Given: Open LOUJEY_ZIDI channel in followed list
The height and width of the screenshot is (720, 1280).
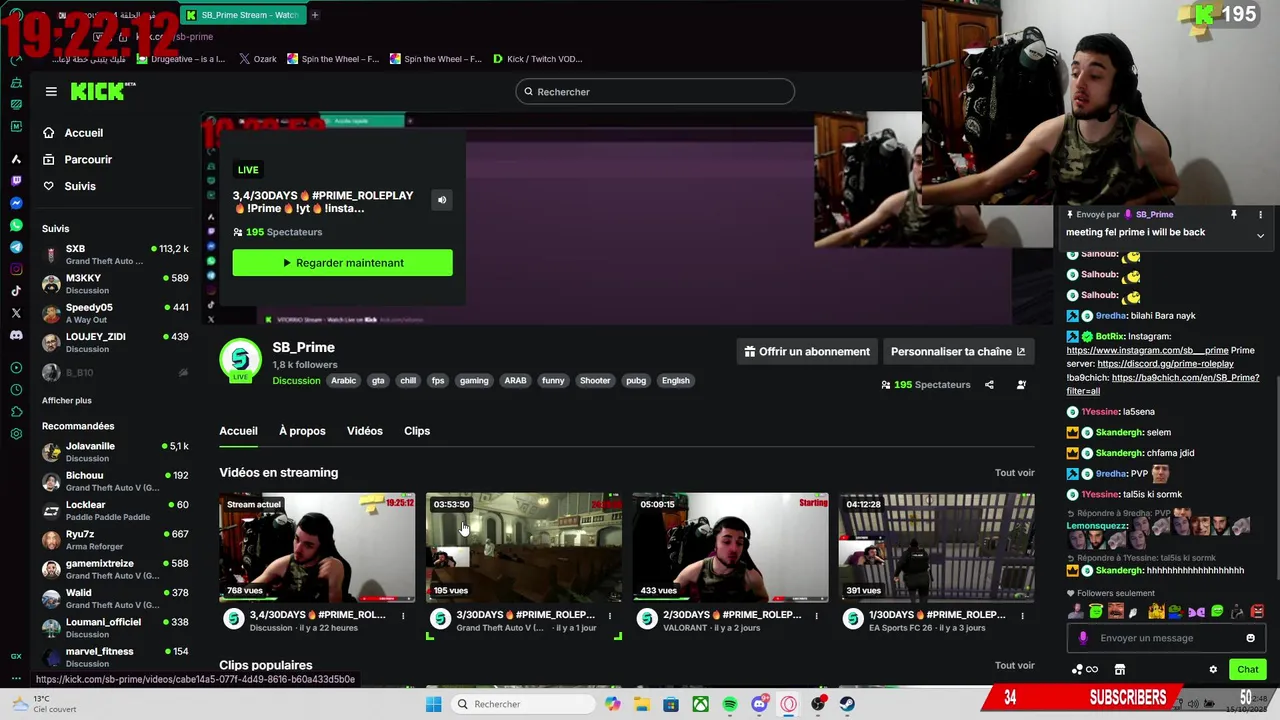Looking at the screenshot, I should click(115, 342).
